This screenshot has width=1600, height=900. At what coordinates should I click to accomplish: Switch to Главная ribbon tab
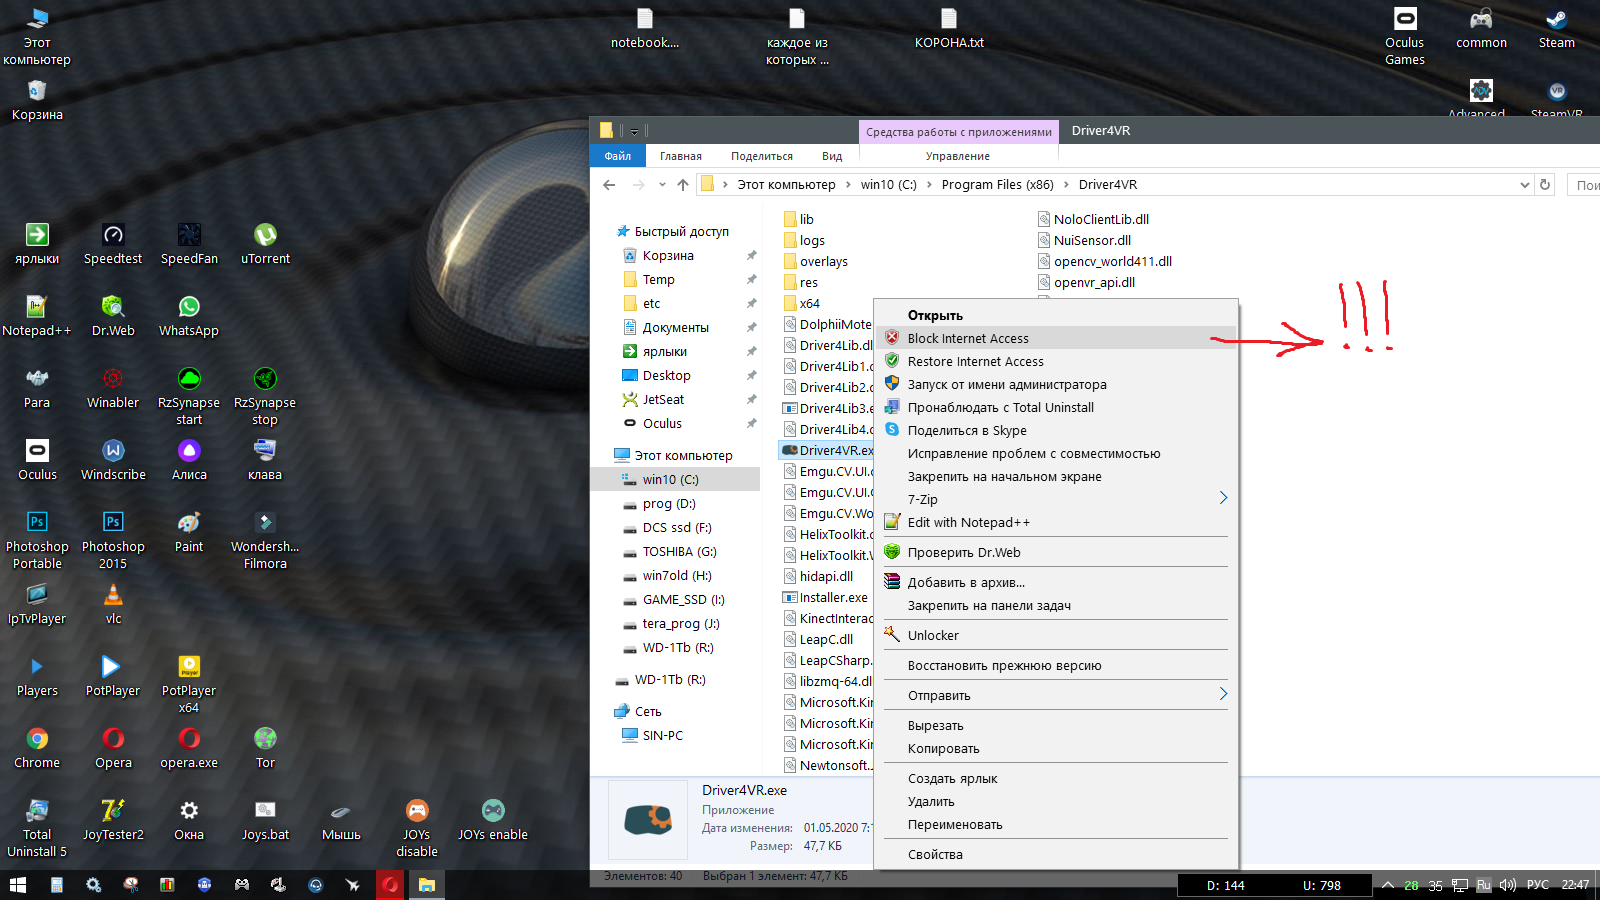coord(680,156)
